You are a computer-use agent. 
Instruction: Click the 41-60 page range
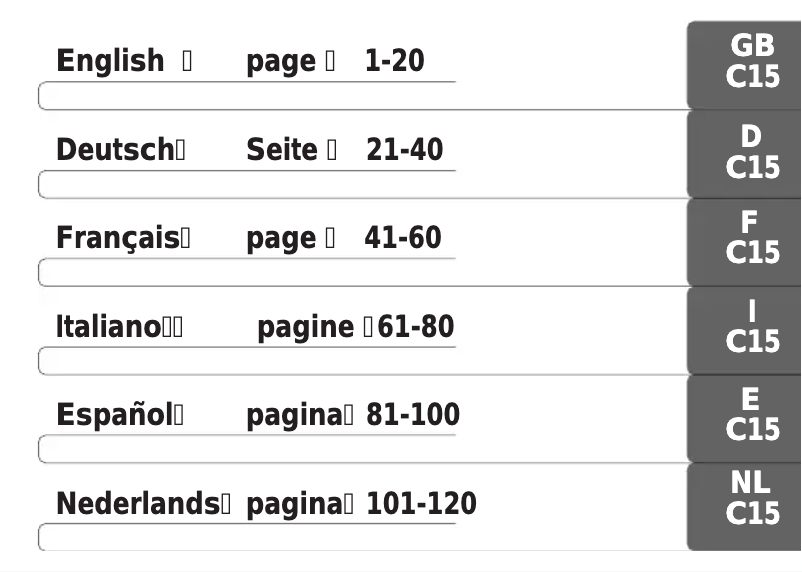pos(402,238)
